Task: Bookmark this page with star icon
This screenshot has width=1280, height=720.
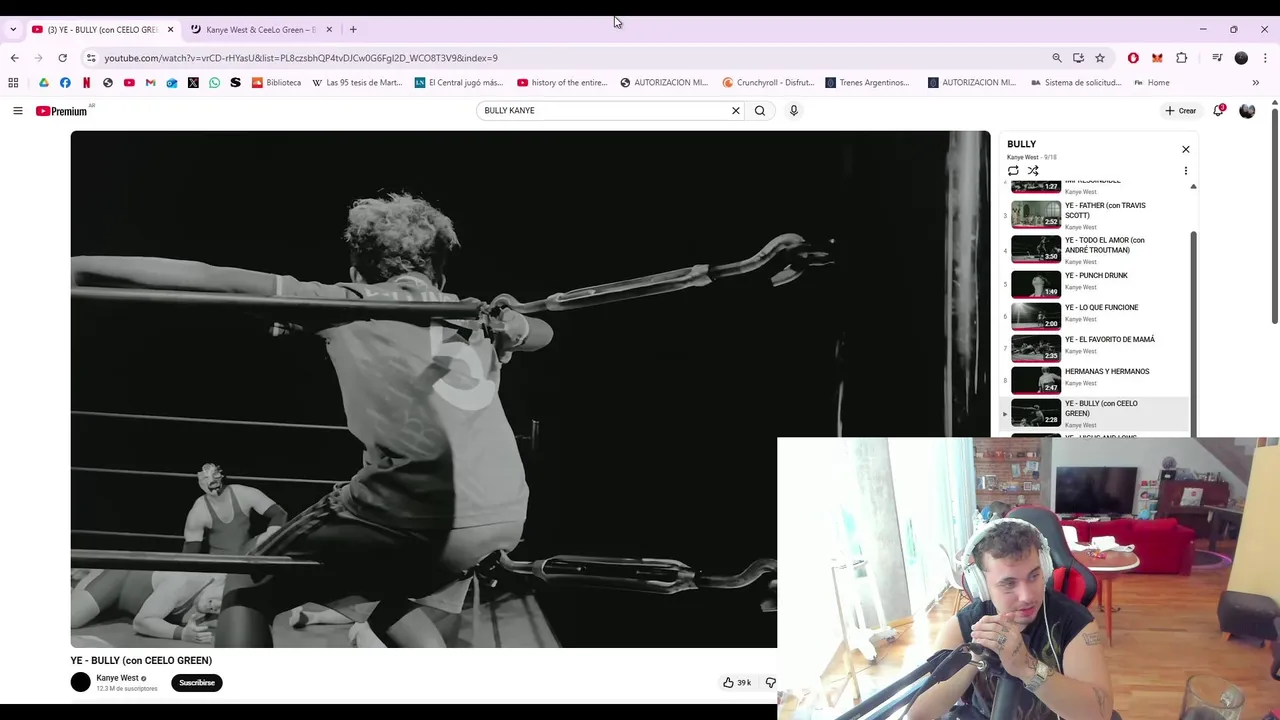Action: pos(1100,58)
